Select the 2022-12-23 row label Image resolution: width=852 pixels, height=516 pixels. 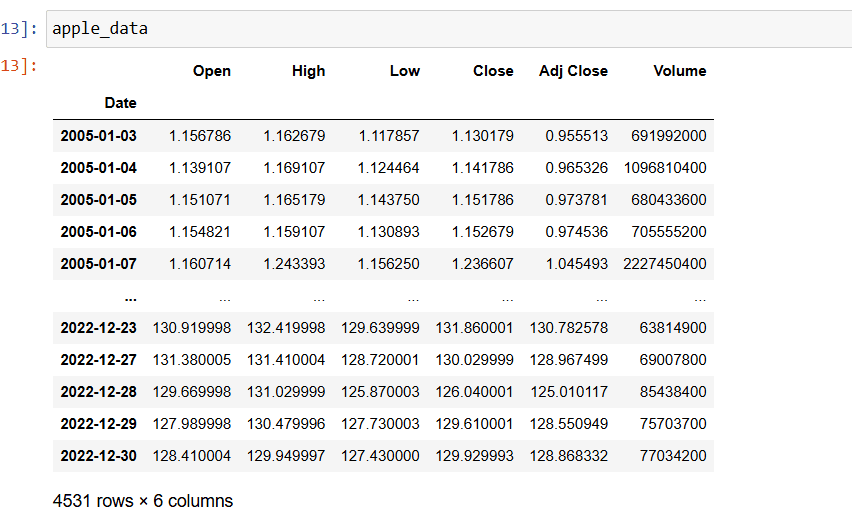(x=98, y=328)
